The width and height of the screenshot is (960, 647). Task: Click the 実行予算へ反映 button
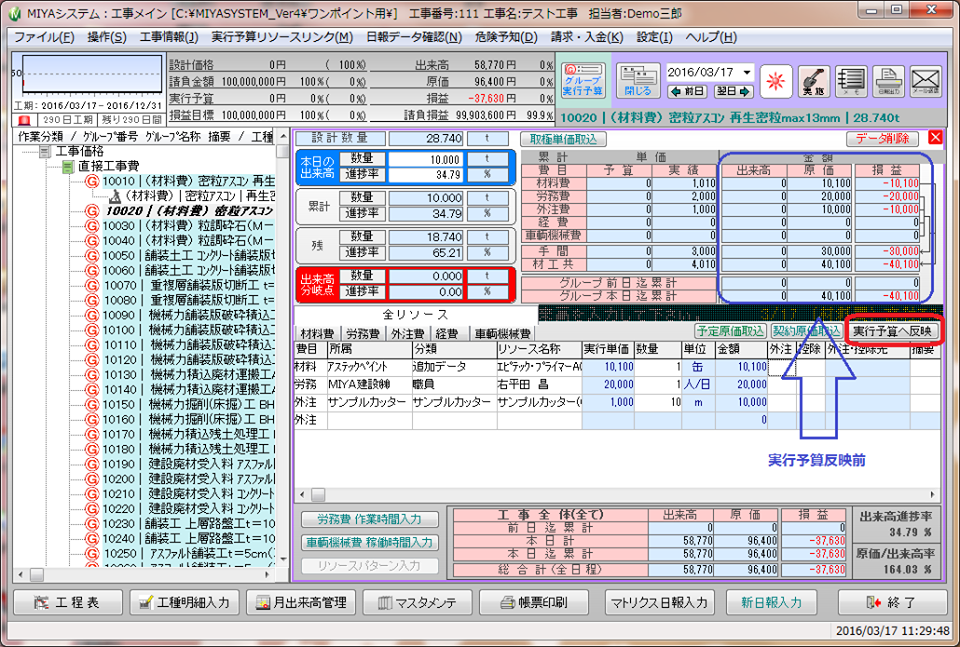[x=892, y=331]
